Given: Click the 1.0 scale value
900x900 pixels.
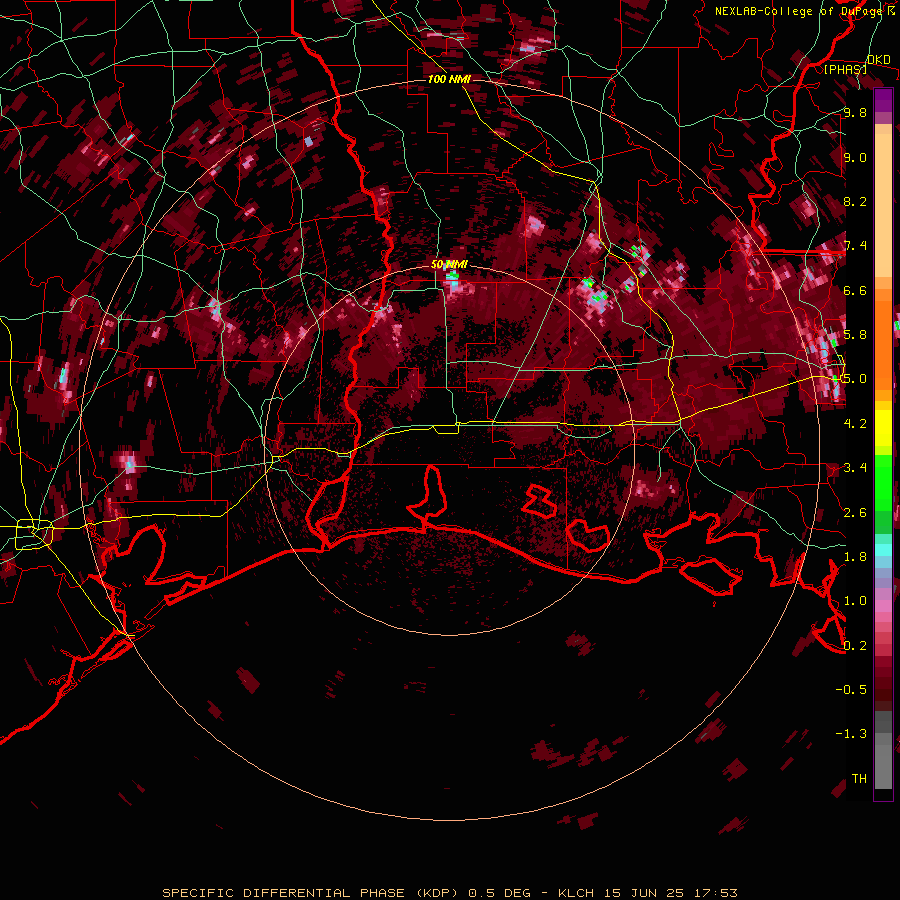Looking at the screenshot, I should [x=855, y=600].
